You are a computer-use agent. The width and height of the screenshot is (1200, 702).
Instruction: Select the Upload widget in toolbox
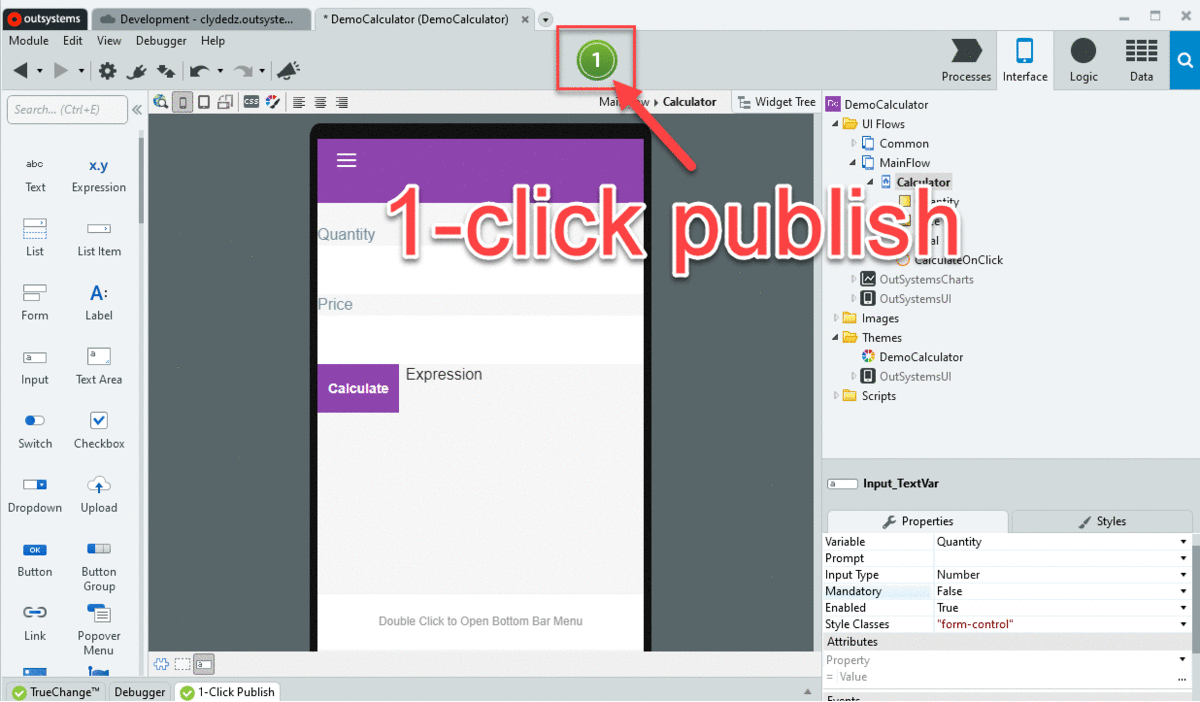99,495
